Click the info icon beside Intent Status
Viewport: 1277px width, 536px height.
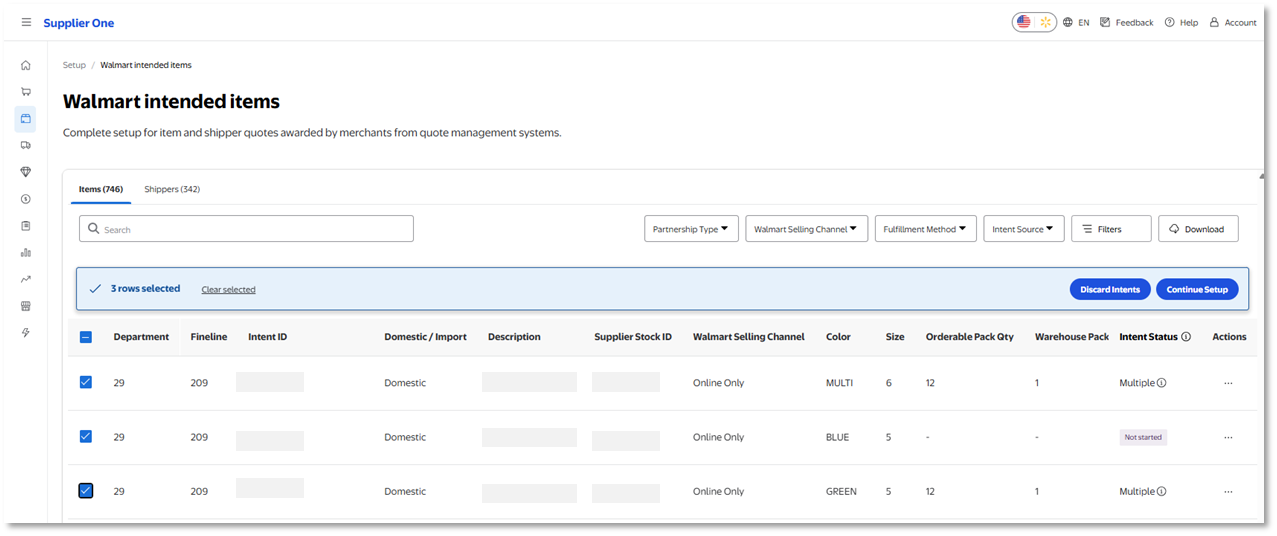pos(1186,337)
